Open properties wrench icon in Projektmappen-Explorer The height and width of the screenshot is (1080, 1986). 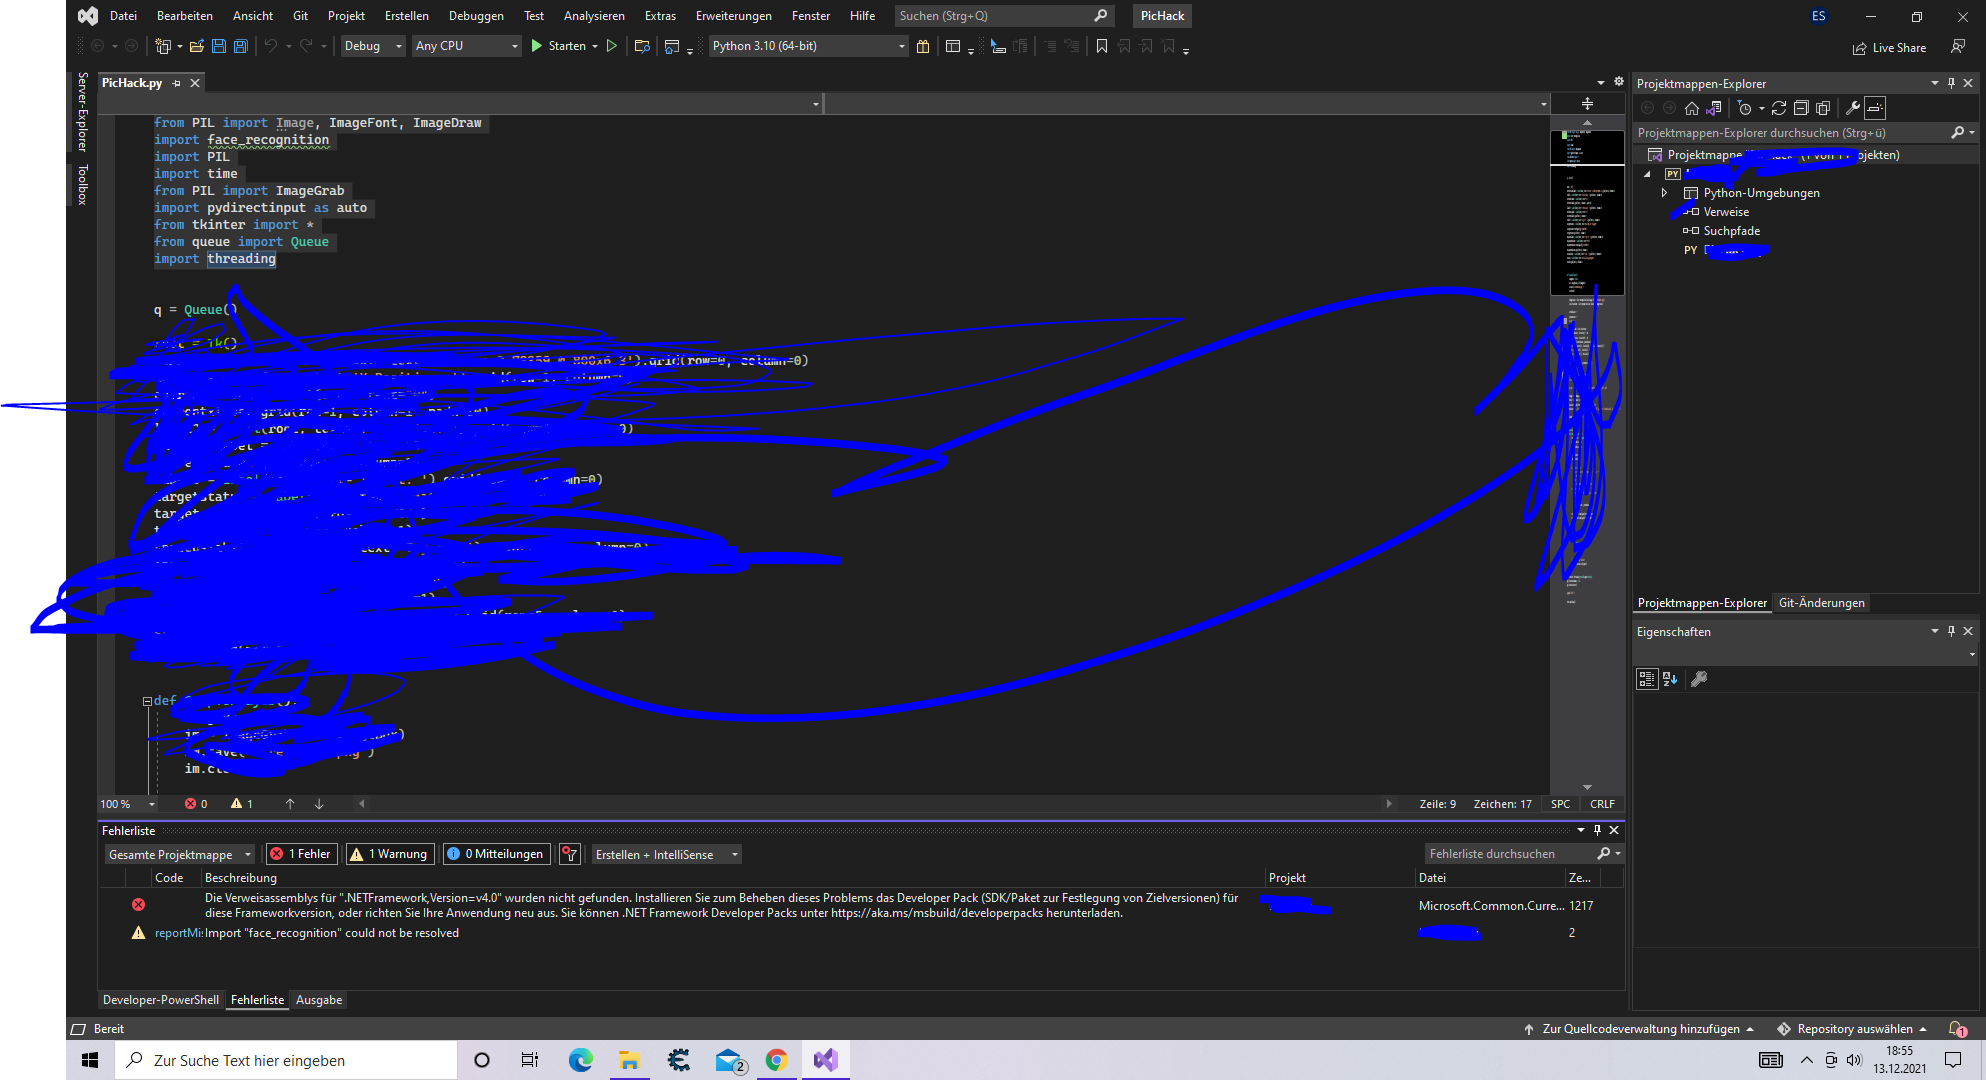[1852, 108]
